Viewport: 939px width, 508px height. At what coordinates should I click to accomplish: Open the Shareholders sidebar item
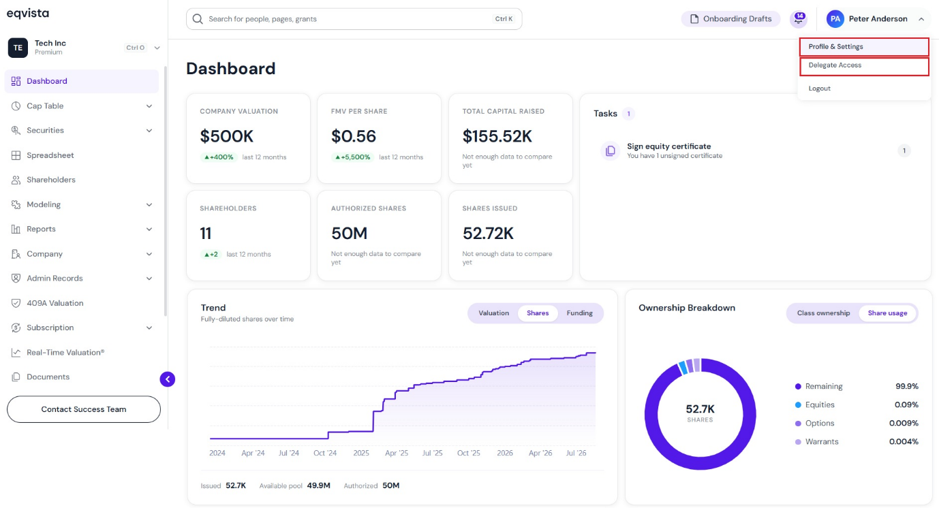click(81, 180)
